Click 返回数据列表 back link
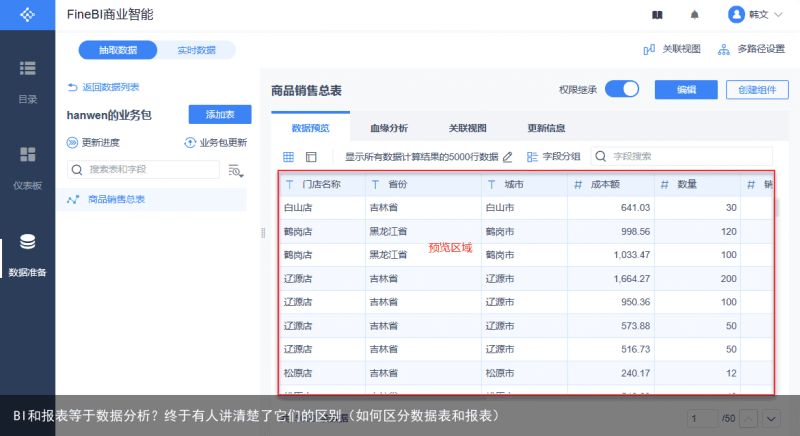Image resolution: width=800 pixels, height=436 pixels. pos(104,87)
